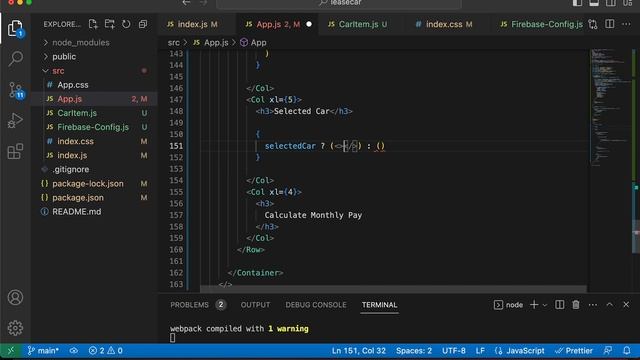Viewport: 640px width, 360px height.
Task: Click the Prettier status bar item
Action: tap(574, 351)
